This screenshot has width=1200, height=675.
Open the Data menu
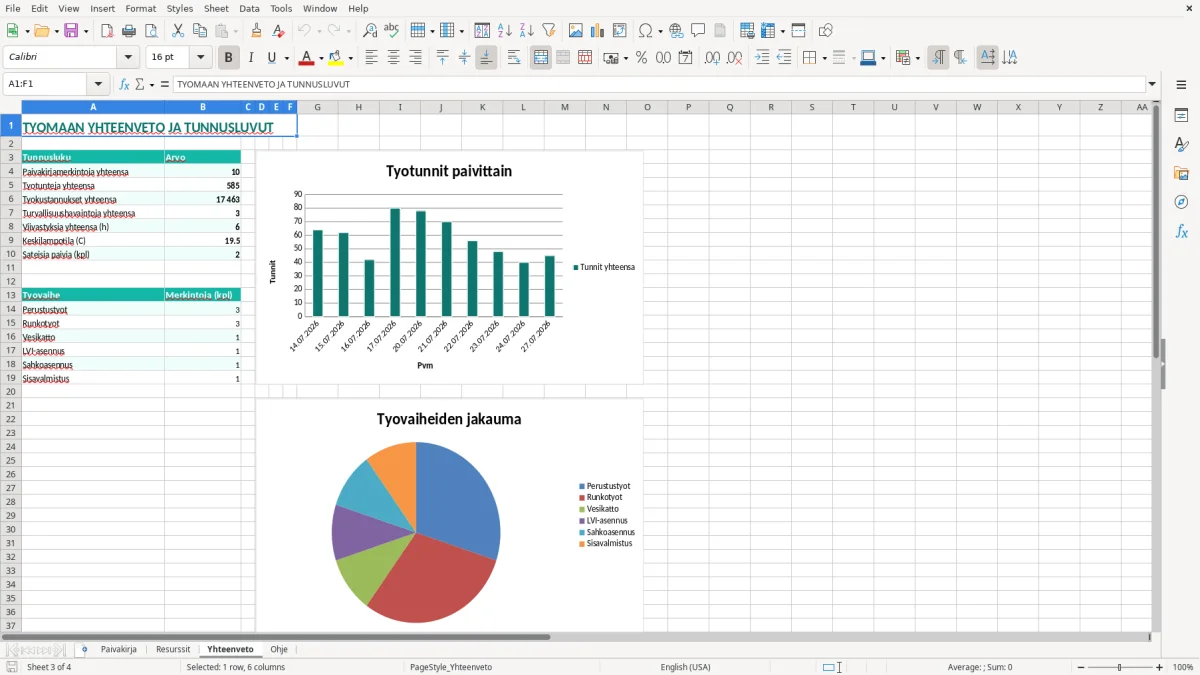point(249,8)
